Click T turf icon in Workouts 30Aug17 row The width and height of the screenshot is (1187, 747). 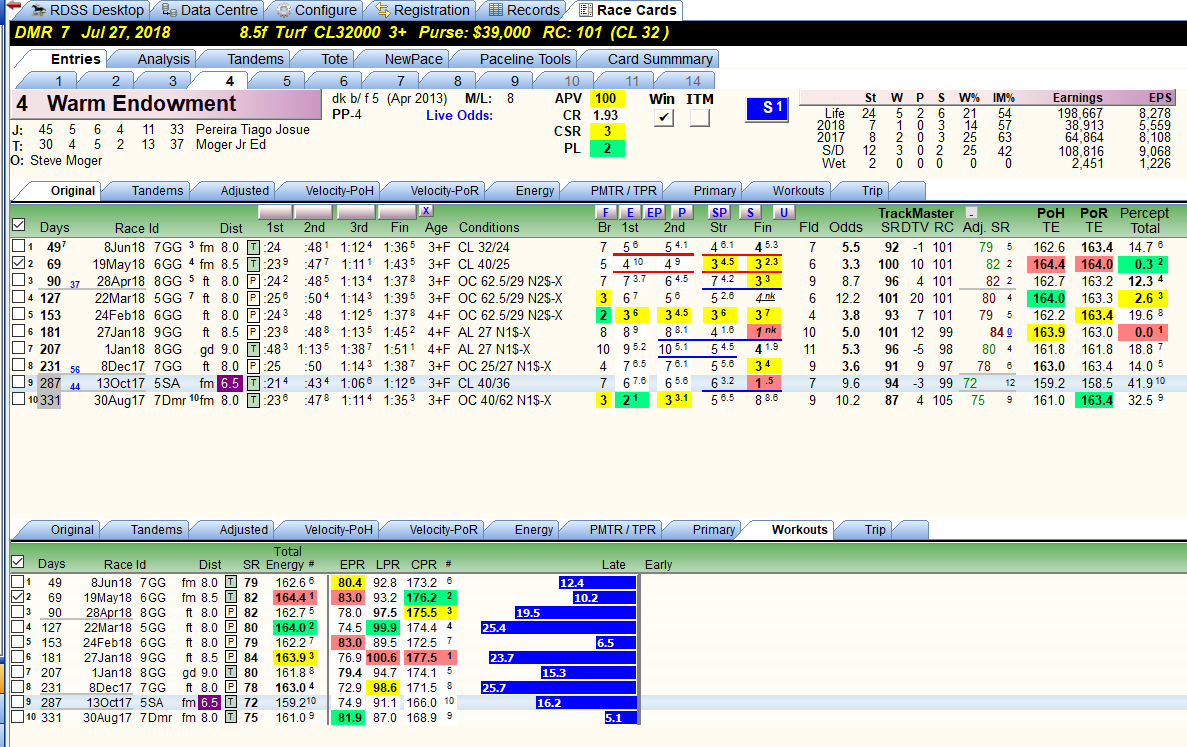point(231,717)
